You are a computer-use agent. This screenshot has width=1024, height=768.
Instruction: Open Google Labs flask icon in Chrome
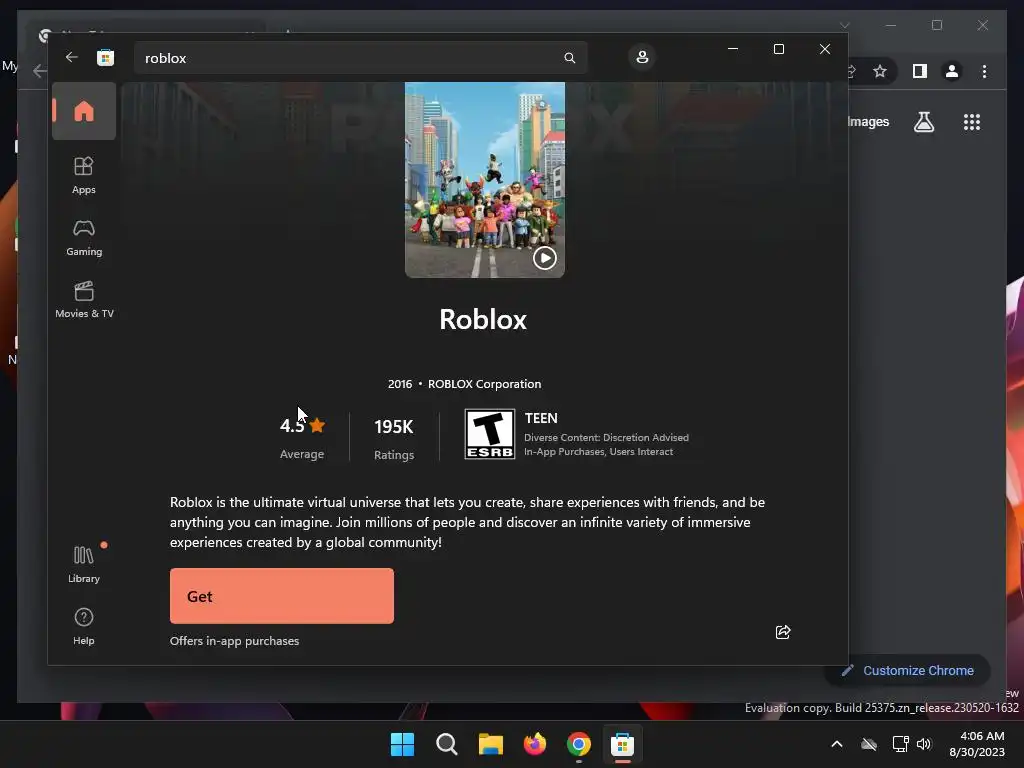[923, 122]
